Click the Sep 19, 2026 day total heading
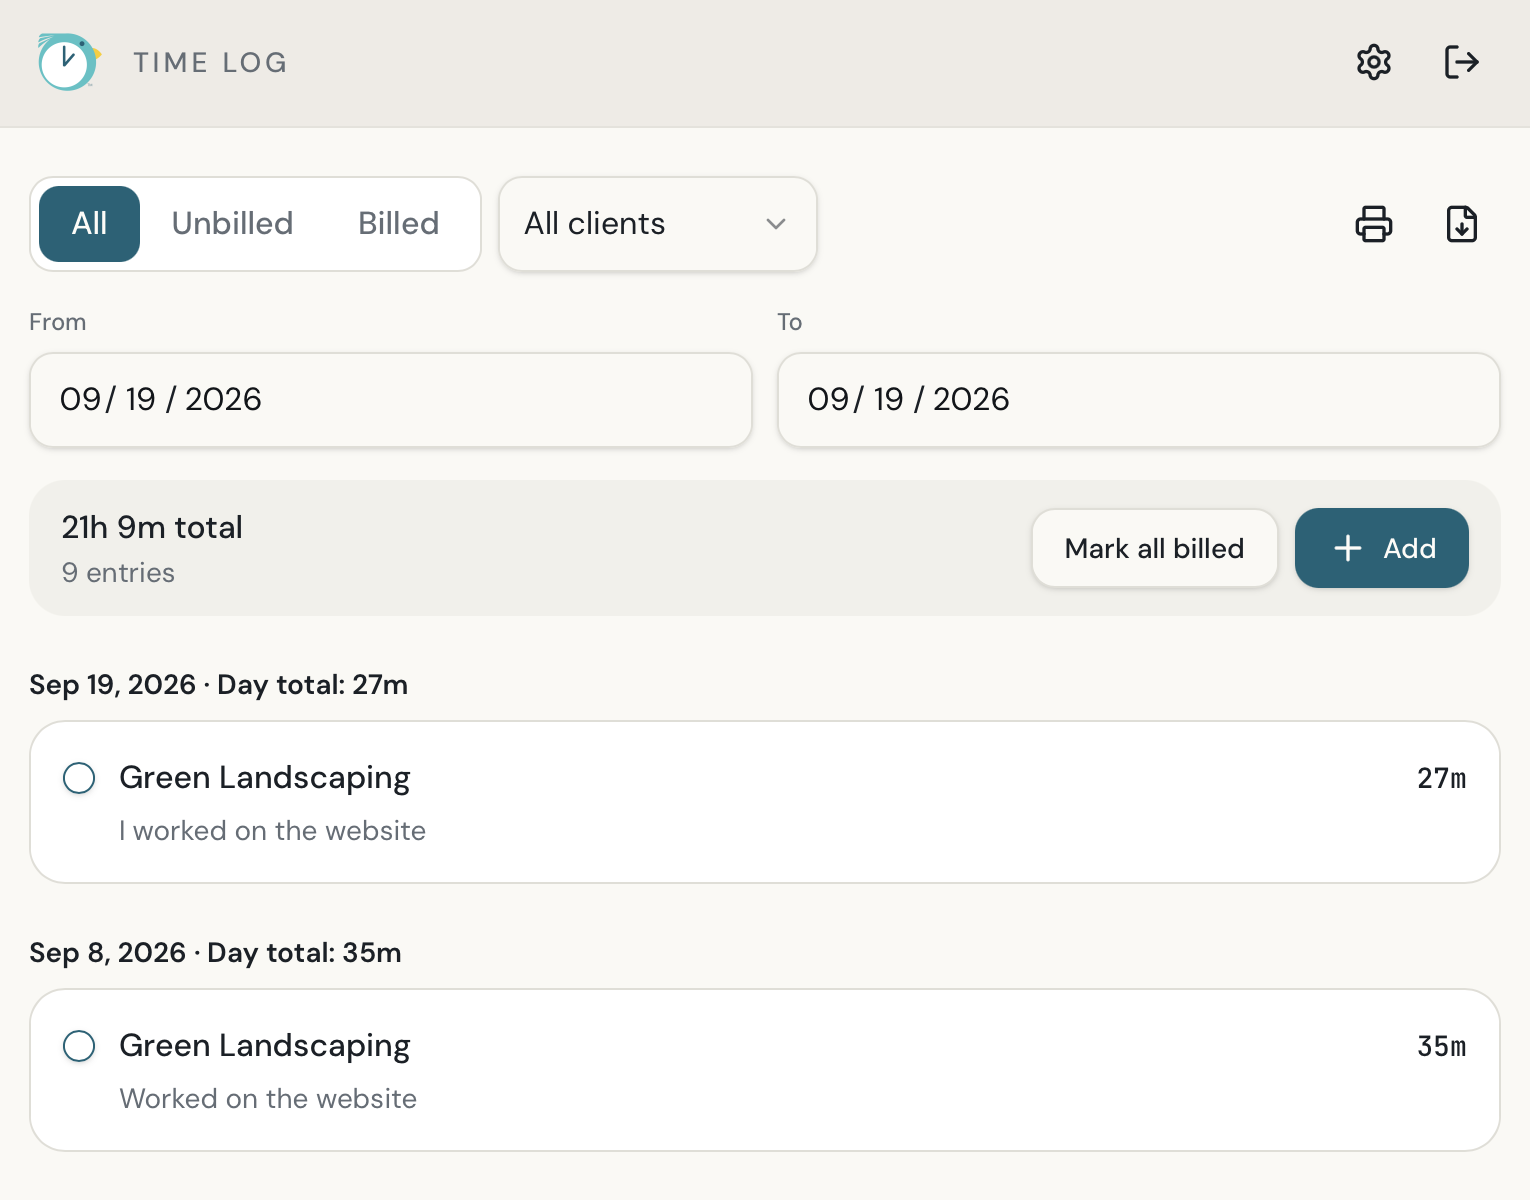This screenshot has width=1530, height=1200. tap(219, 685)
